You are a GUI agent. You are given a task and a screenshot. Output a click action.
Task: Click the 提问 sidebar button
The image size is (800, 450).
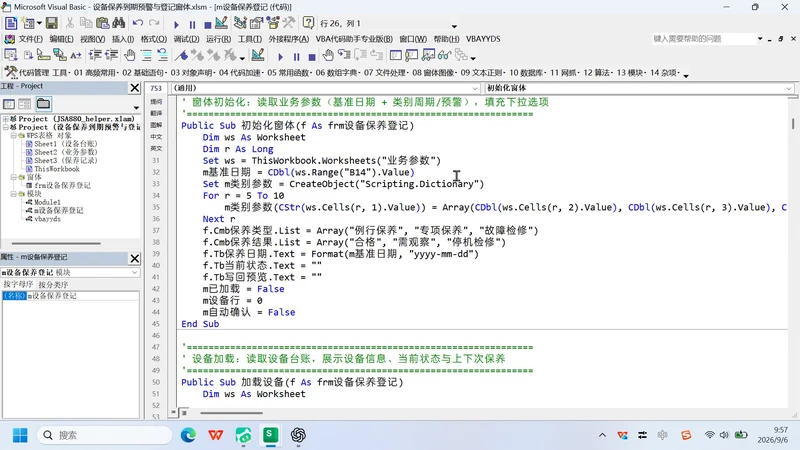tap(156, 102)
